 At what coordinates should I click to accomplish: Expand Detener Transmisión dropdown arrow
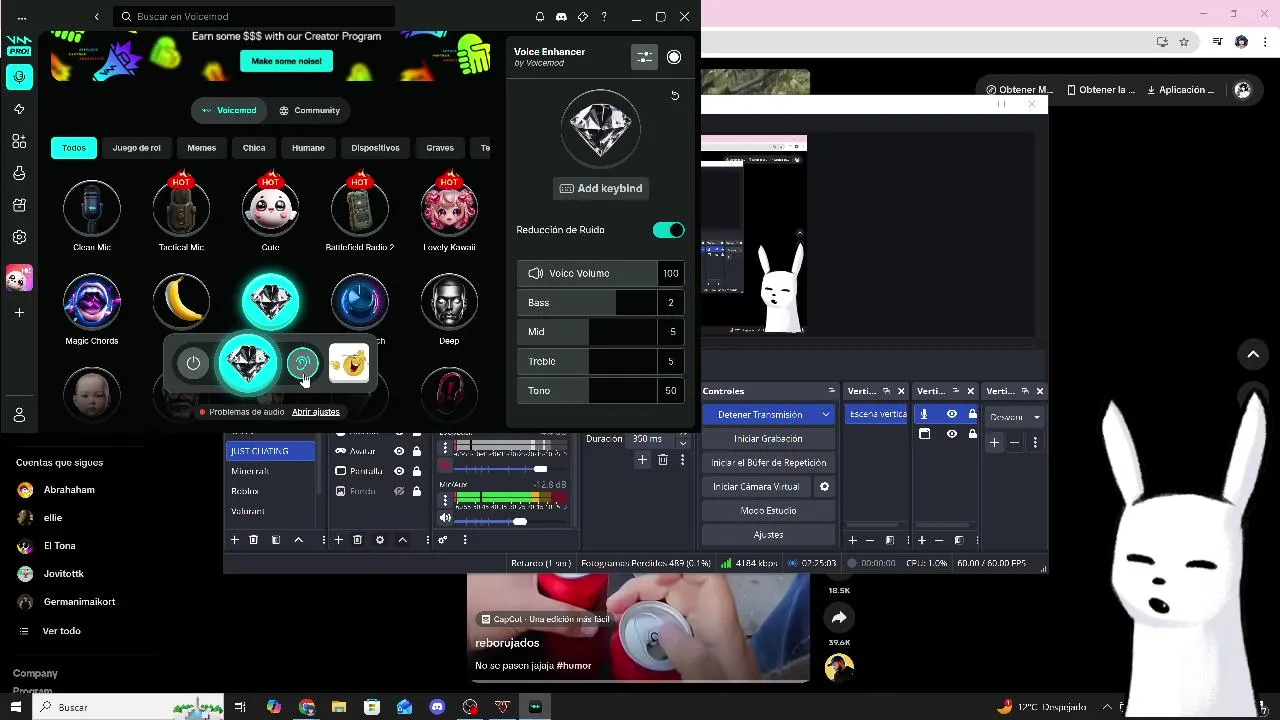click(826, 414)
